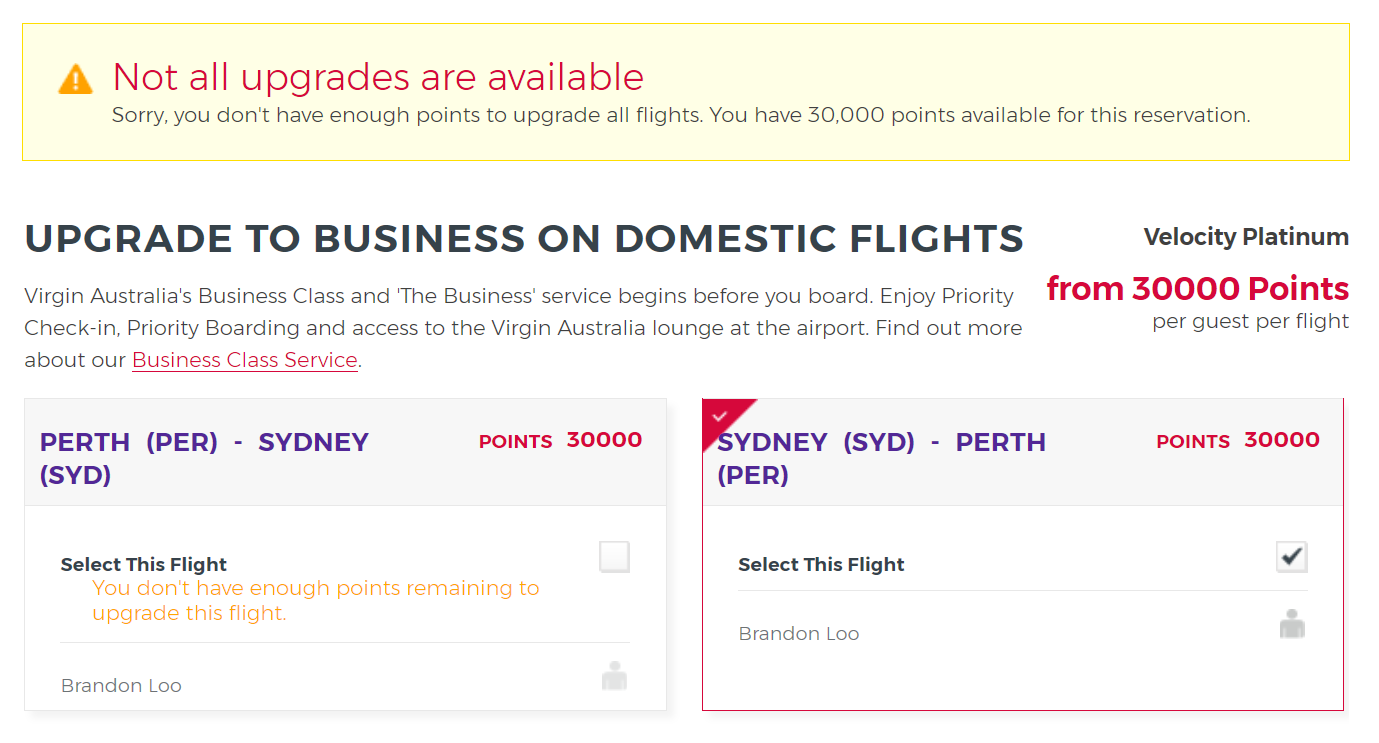Screen dimensions: 1379x743
Task: Untick the Sydney to Perth flight checkbox
Action: click(x=1292, y=557)
